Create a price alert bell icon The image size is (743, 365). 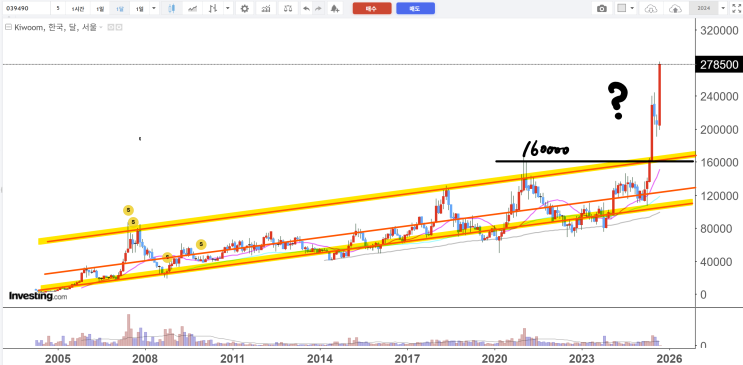pos(335,9)
